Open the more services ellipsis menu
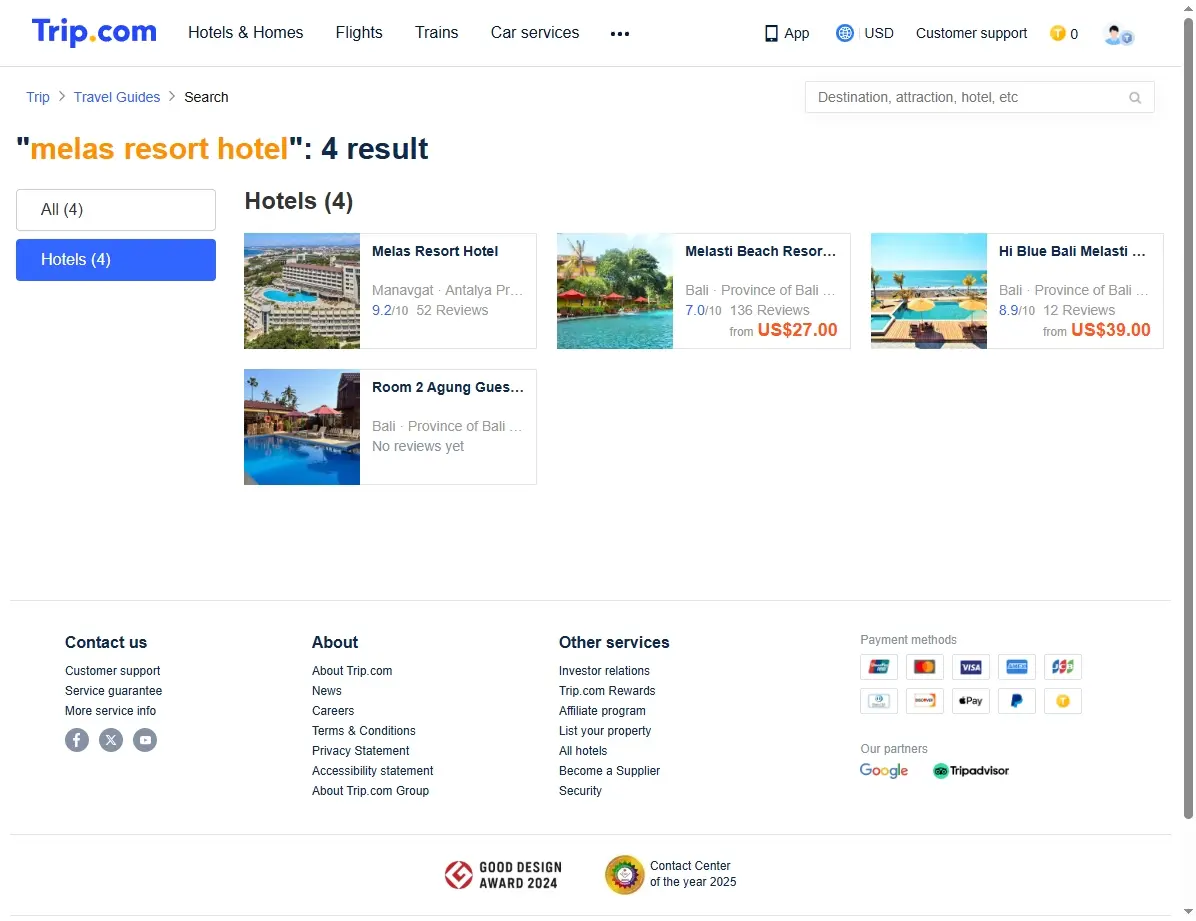Screen dimensions: 1196x921 click(619, 34)
